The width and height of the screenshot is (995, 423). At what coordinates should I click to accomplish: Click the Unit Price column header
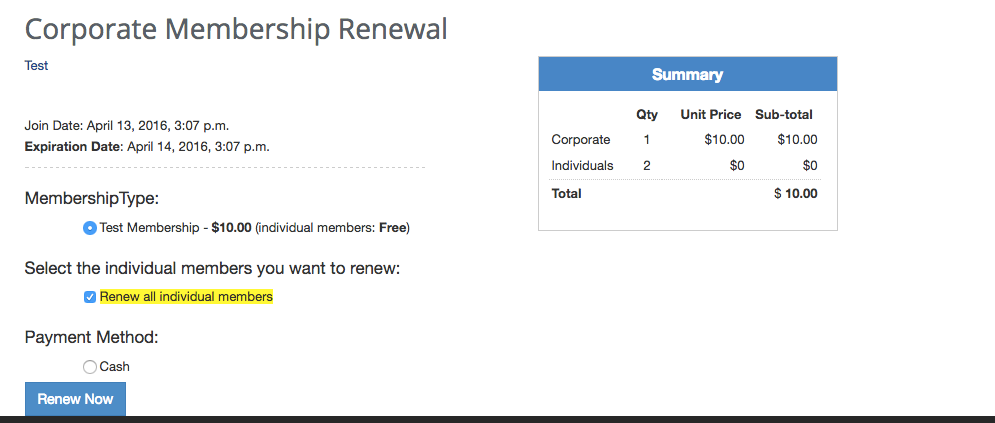click(711, 115)
